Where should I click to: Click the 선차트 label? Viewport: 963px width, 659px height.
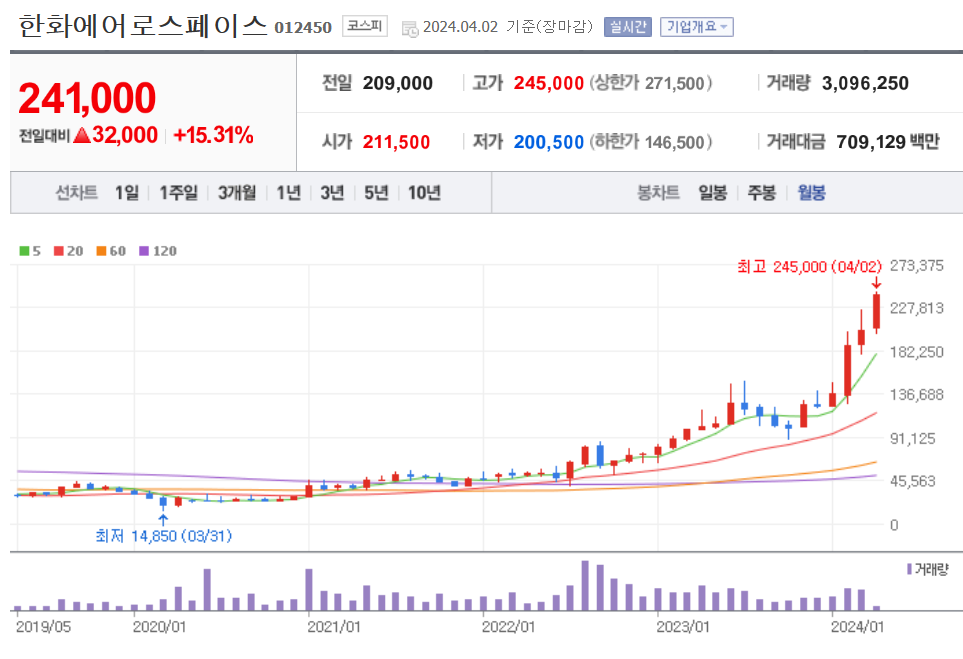pos(77,193)
